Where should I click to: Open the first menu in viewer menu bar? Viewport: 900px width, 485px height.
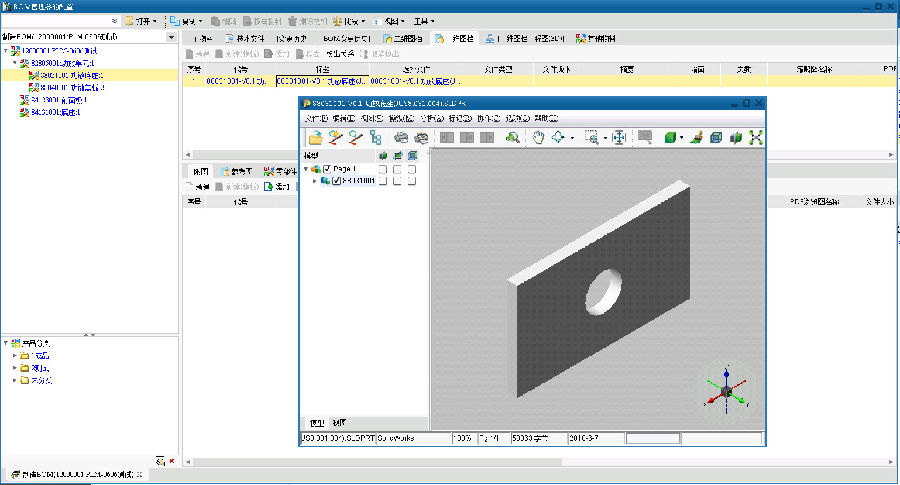(x=318, y=118)
